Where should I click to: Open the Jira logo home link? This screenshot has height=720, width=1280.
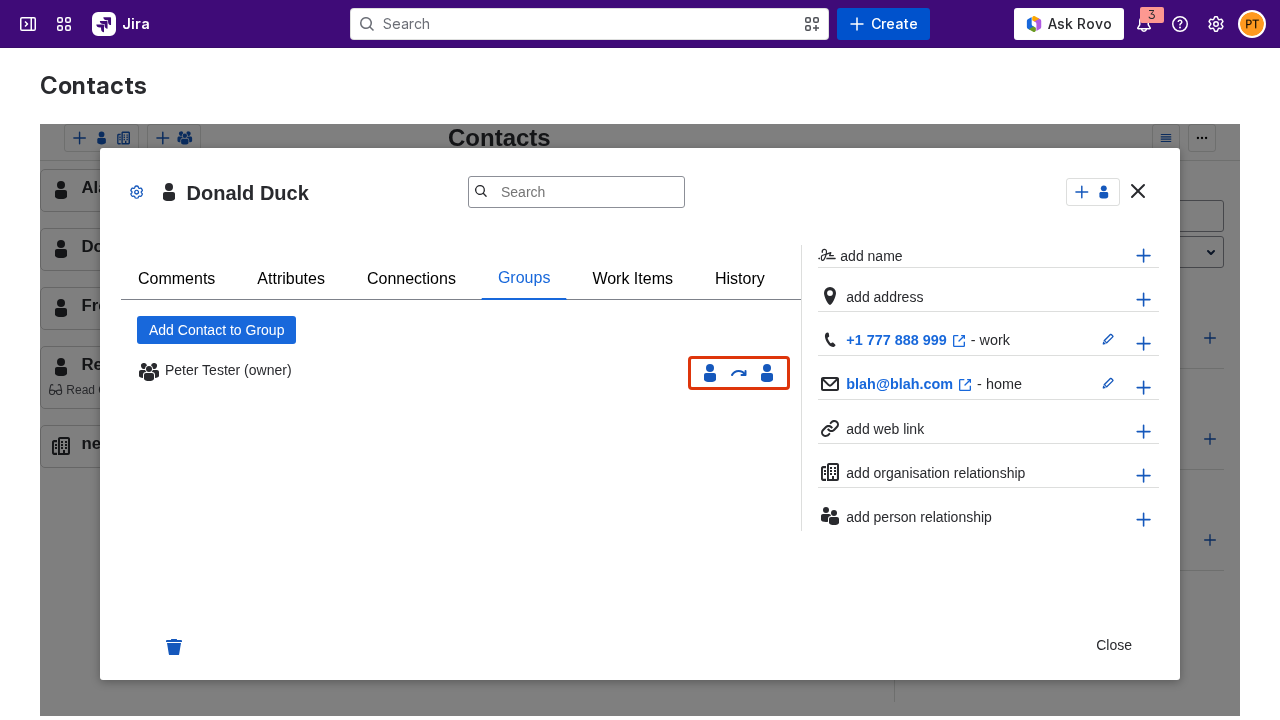[121, 24]
